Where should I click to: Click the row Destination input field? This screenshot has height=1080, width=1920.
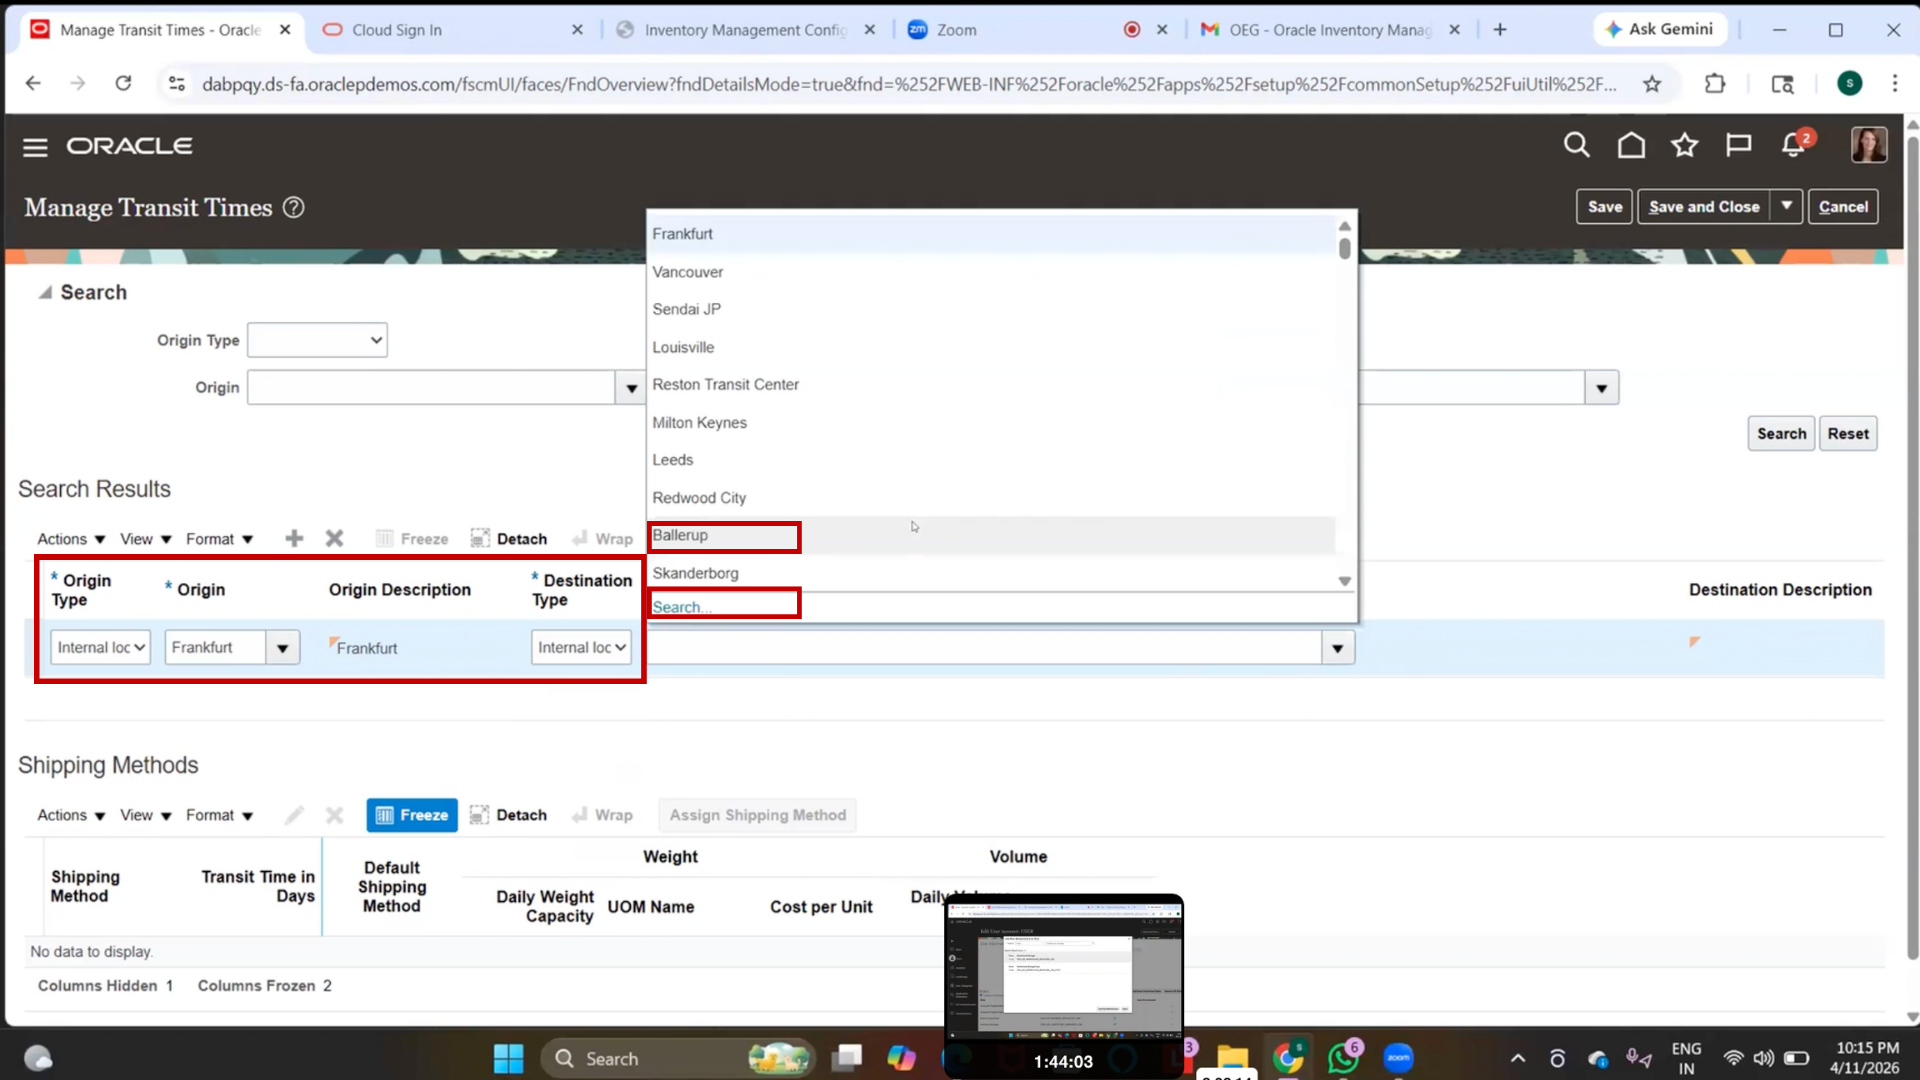985,648
